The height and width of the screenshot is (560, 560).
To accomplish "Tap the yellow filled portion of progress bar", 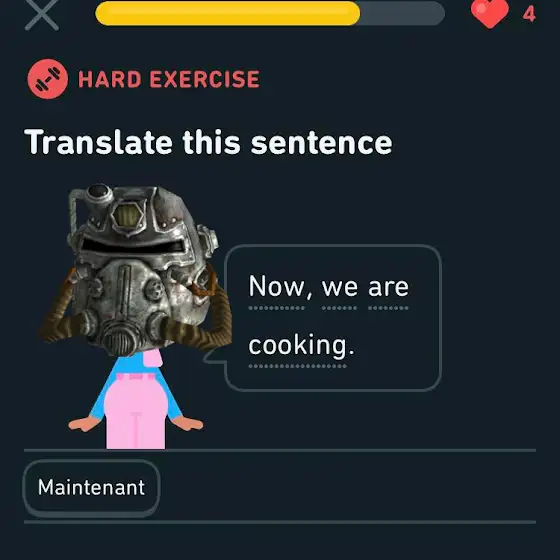I will 228,14.
